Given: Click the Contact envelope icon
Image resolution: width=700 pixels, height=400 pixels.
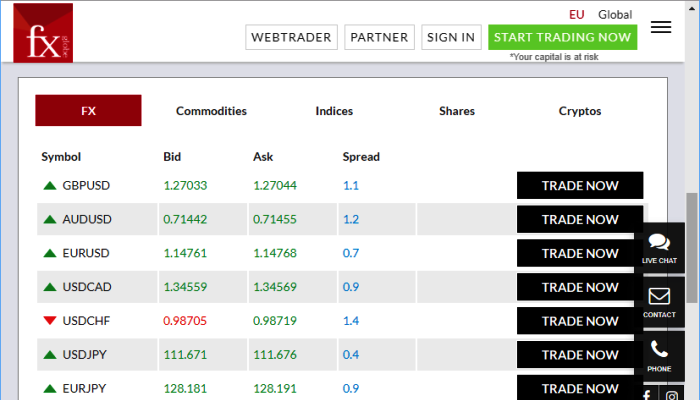Looking at the screenshot, I should point(659,297).
